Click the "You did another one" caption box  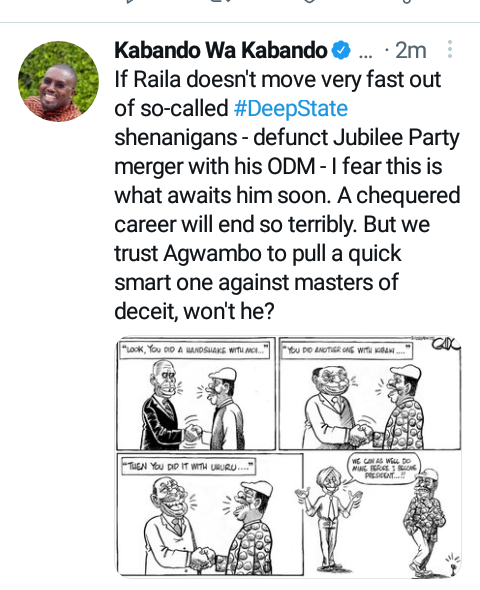point(346,350)
